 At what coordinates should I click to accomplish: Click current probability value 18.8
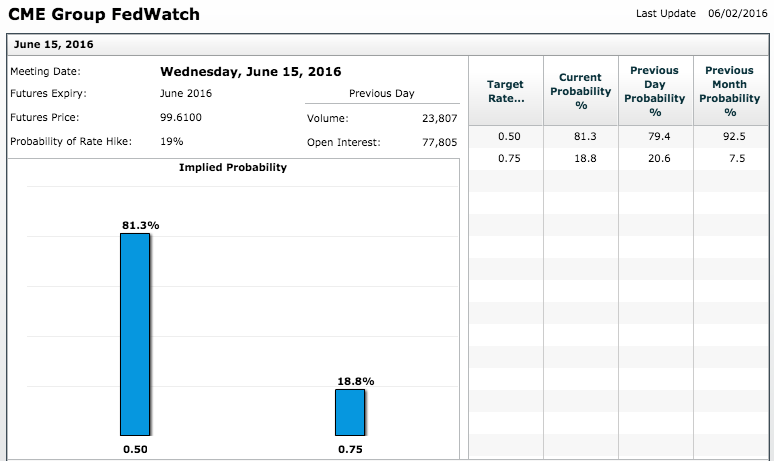click(585, 158)
